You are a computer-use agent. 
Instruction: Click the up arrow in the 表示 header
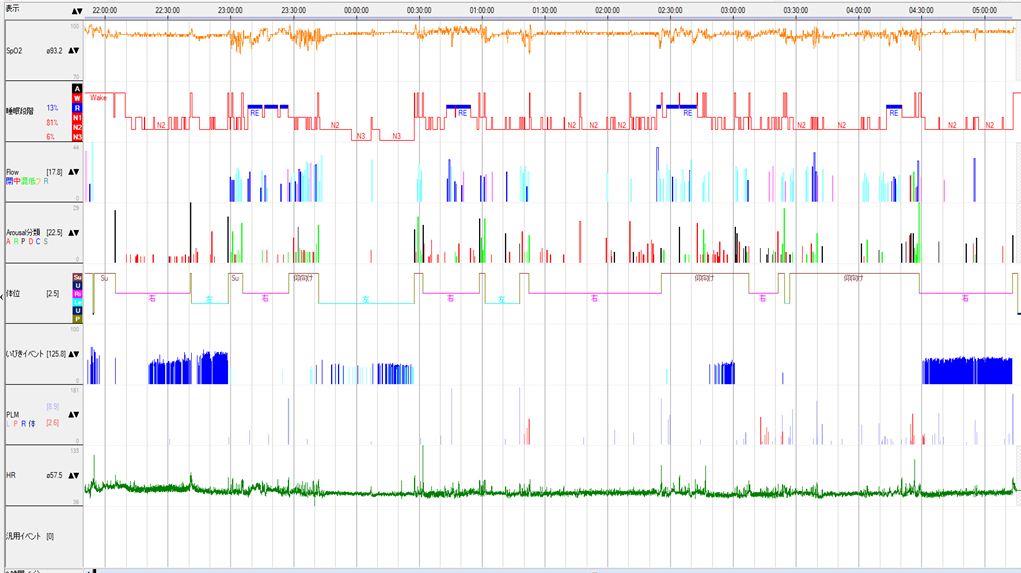(74, 10)
